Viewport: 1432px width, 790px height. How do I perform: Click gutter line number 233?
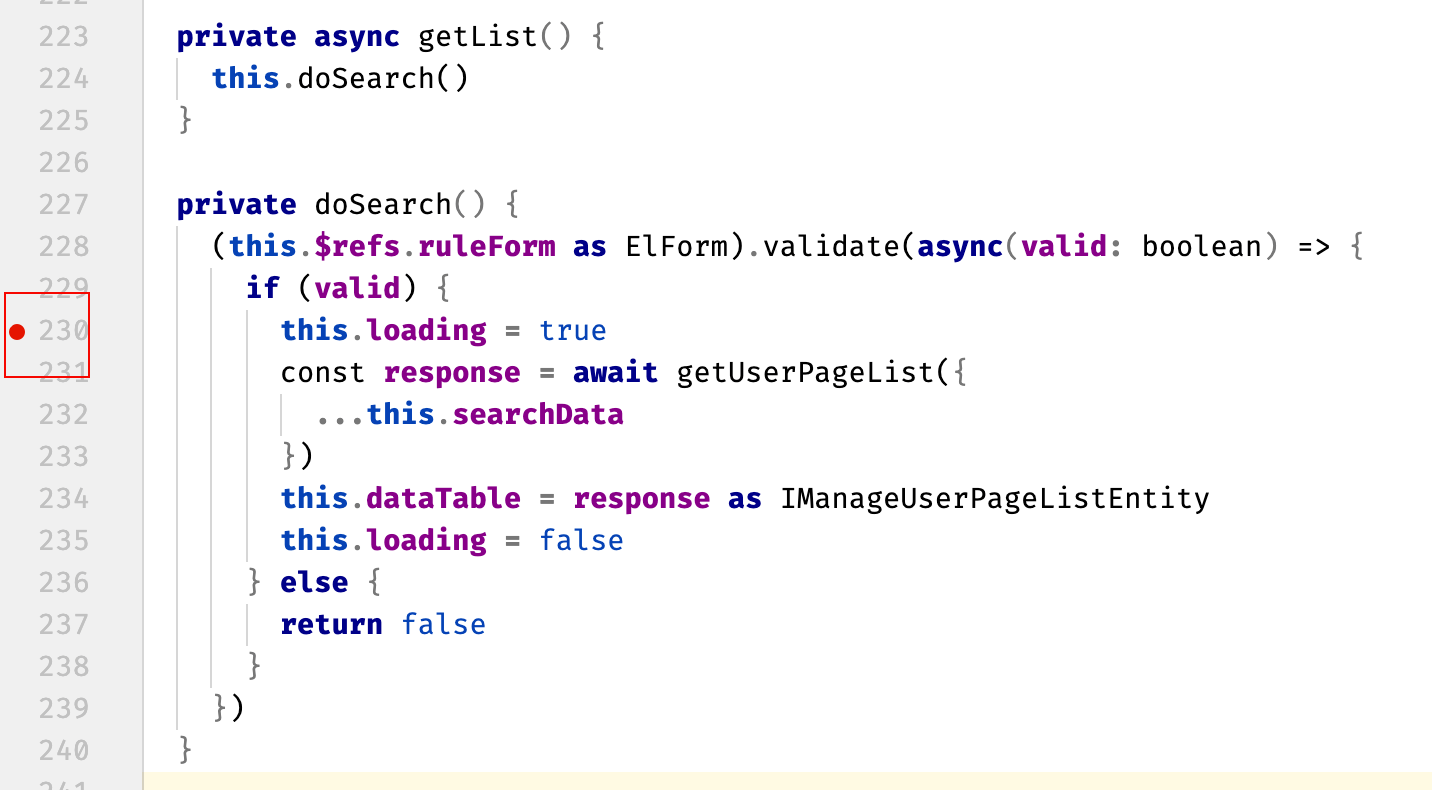coord(64,457)
